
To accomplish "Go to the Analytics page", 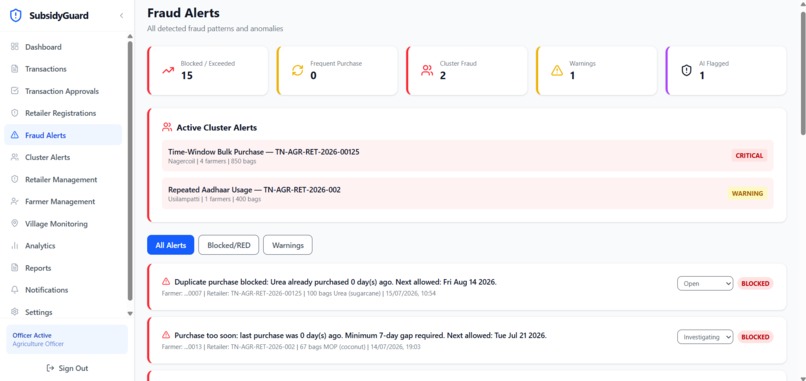I will pos(63,246).
